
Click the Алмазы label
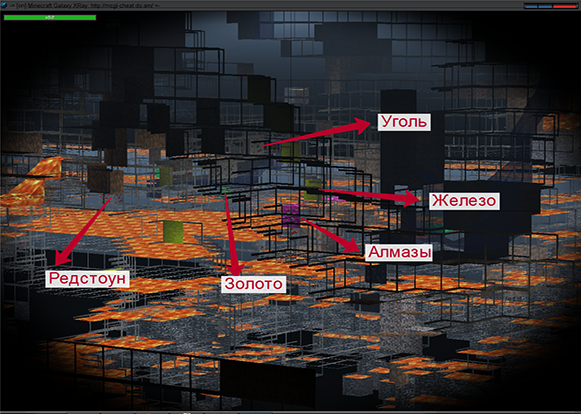tap(399, 253)
